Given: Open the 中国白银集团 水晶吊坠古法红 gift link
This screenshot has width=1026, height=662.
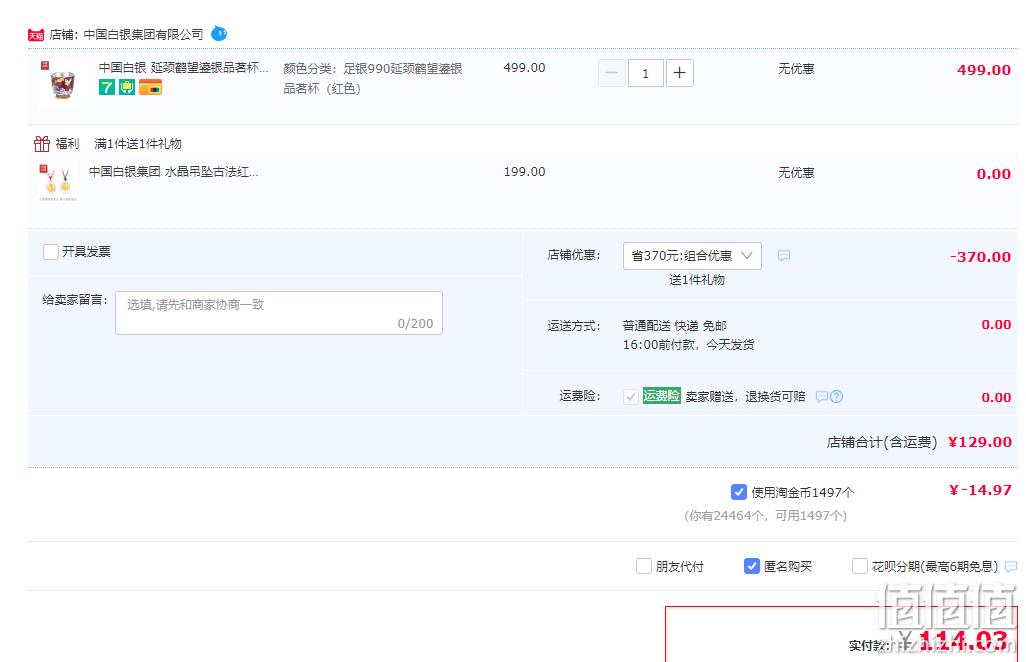Looking at the screenshot, I should [x=173, y=171].
